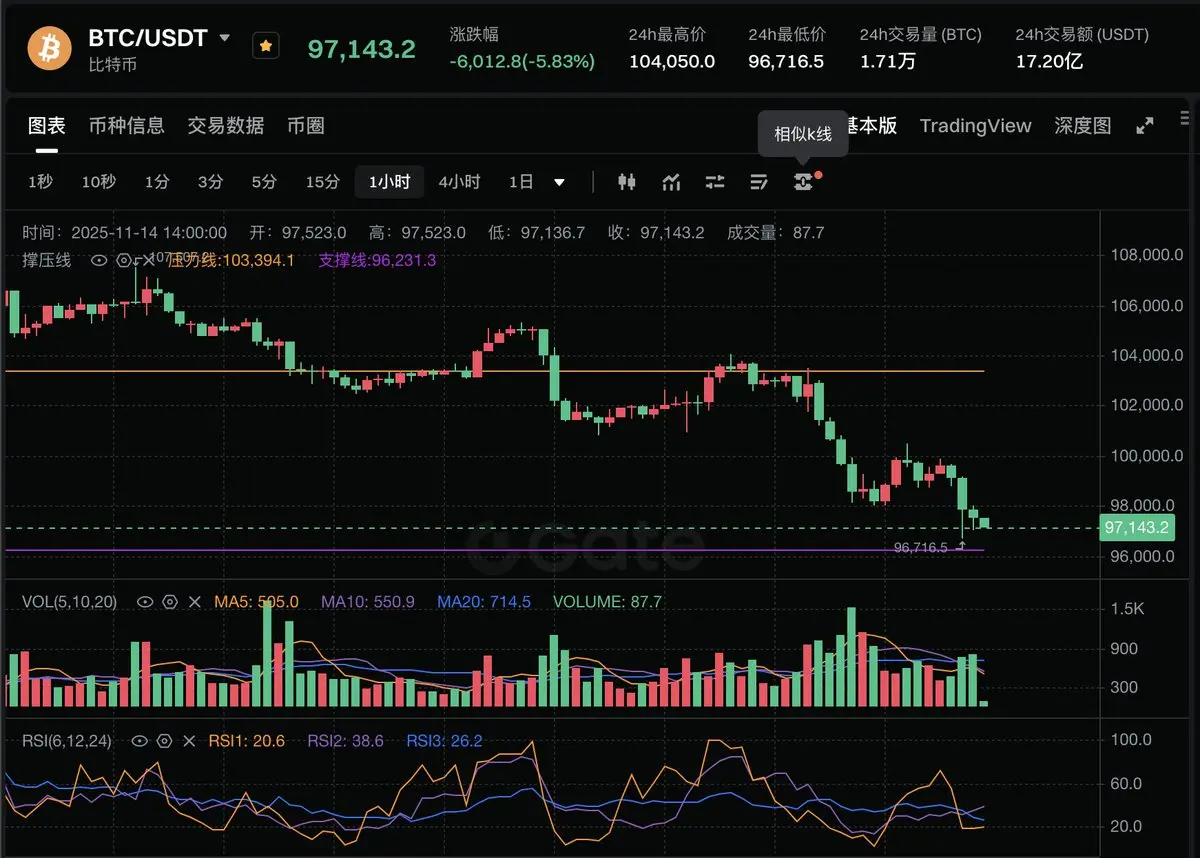Click the 24h最低价 value 96,716.5

point(786,61)
